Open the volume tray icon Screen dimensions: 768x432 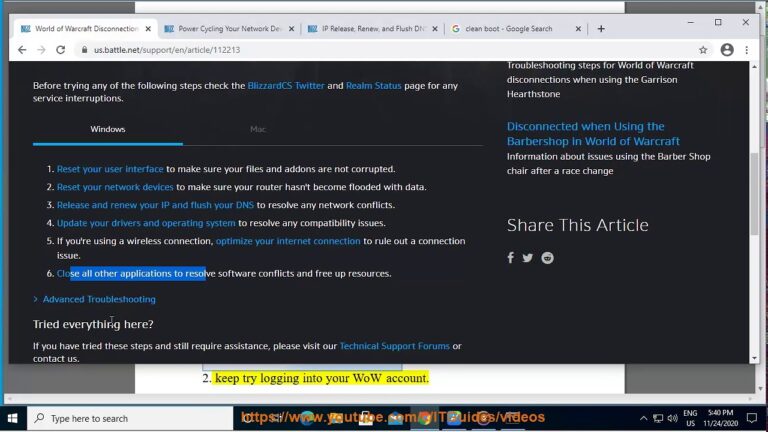tap(672, 418)
